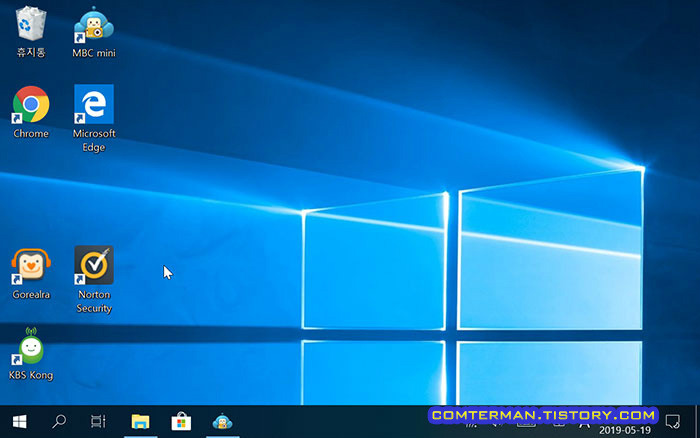Open the Windows Start menu
700x438 pixels.
[x=20, y=421]
